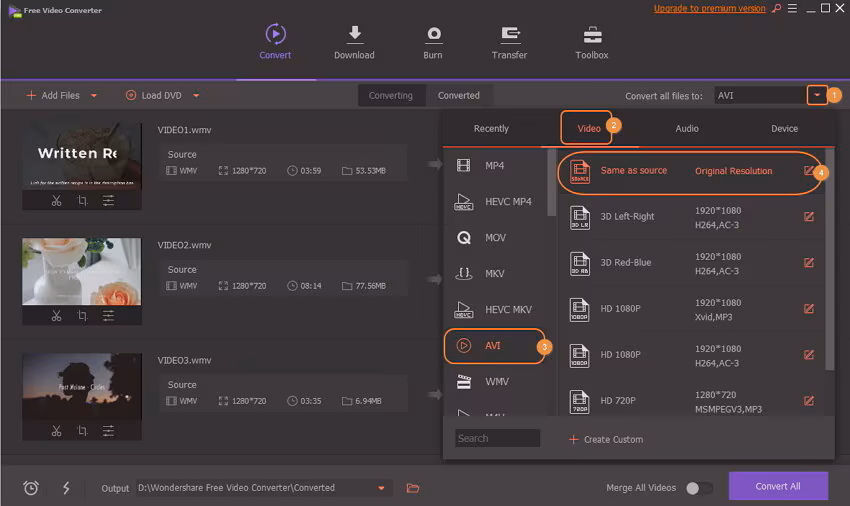
Task: Click the scissors trim icon under VIDEO2.wmv
Action: tap(56, 316)
